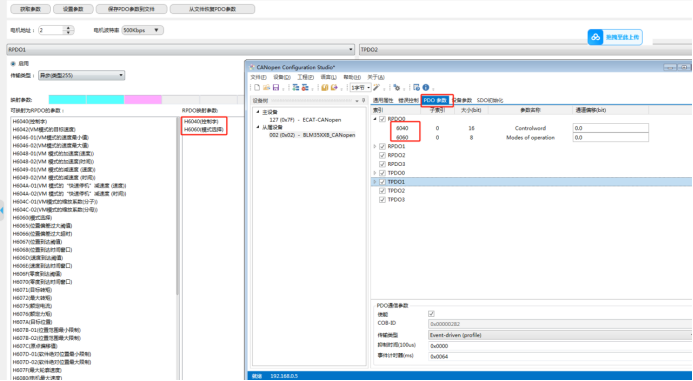Viewport: 693px width, 381px height.
Task: Click the pin icon on device tree panel
Action: point(363,101)
